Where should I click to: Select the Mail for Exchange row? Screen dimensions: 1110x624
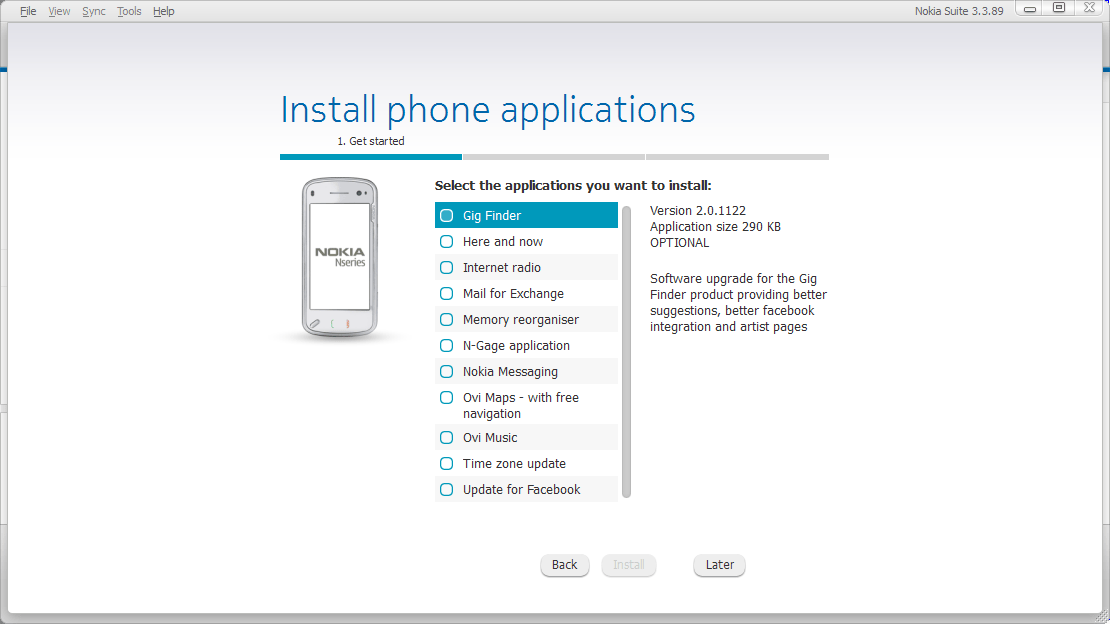pos(526,293)
